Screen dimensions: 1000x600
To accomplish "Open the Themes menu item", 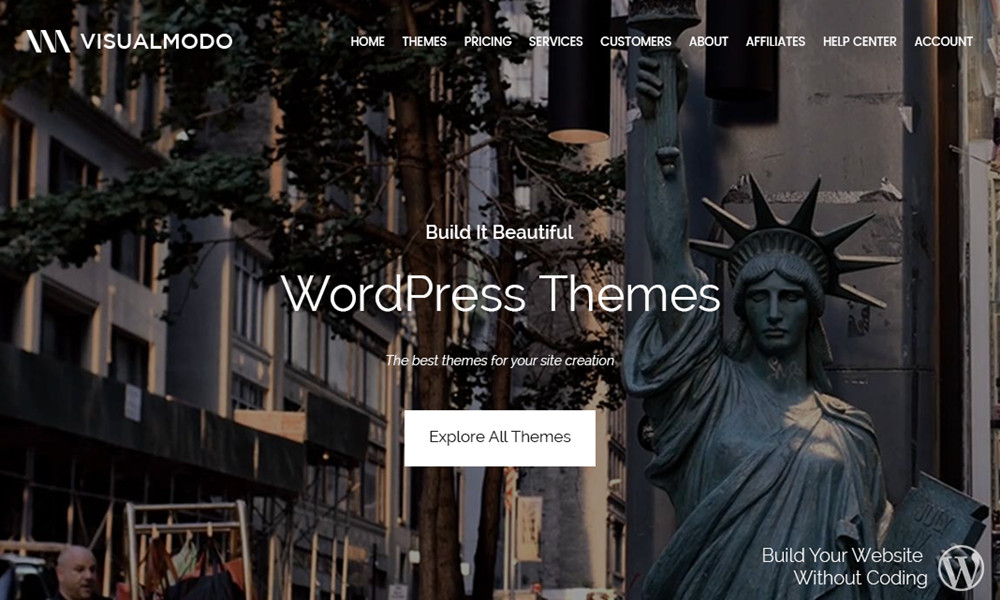I will click(x=424, y=41).
